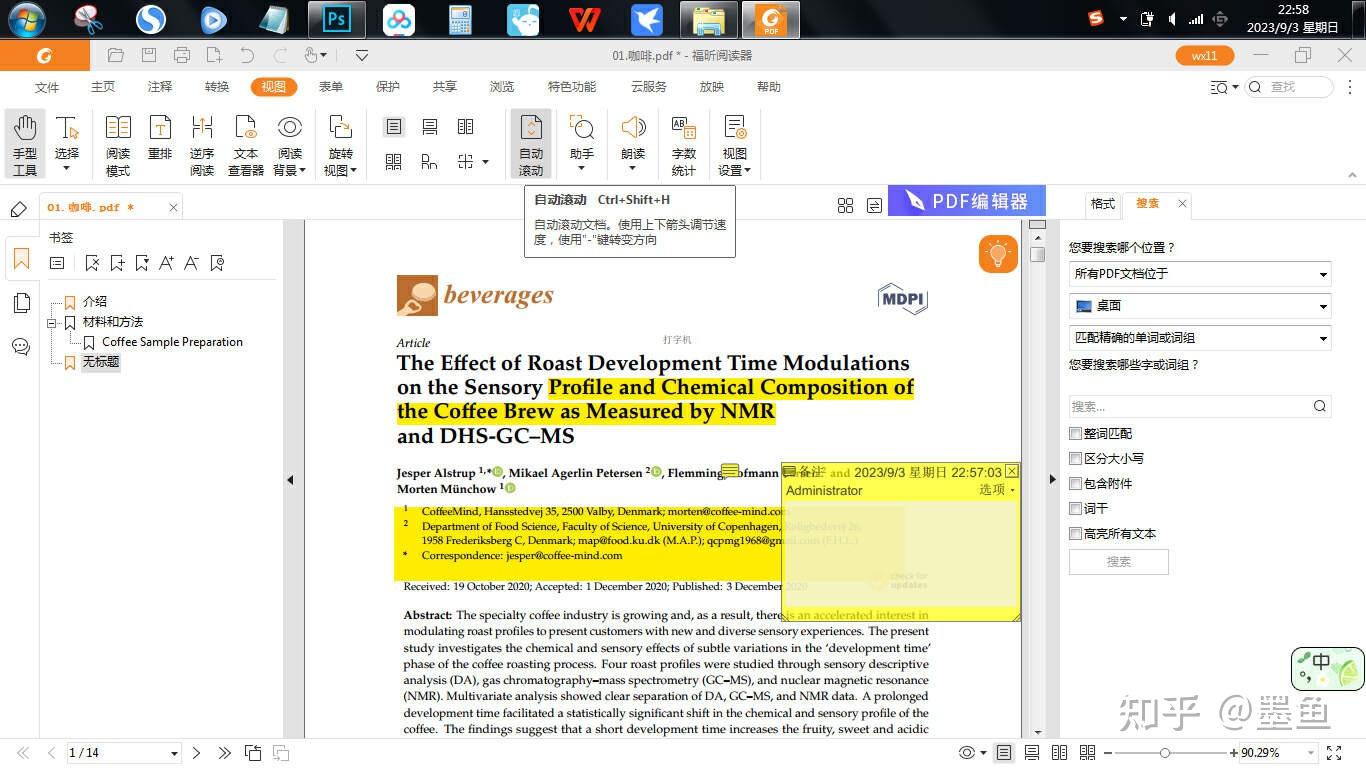Activate 阅读模式 reading mode
The width and height of the screenshot is (1366, 768).
pos(117,140)
